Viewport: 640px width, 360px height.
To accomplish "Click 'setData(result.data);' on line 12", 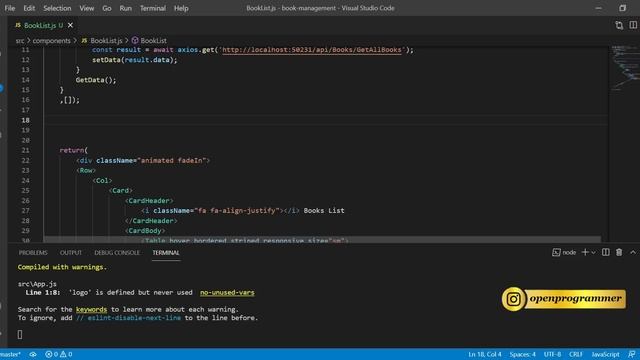I will click(135, 60).
